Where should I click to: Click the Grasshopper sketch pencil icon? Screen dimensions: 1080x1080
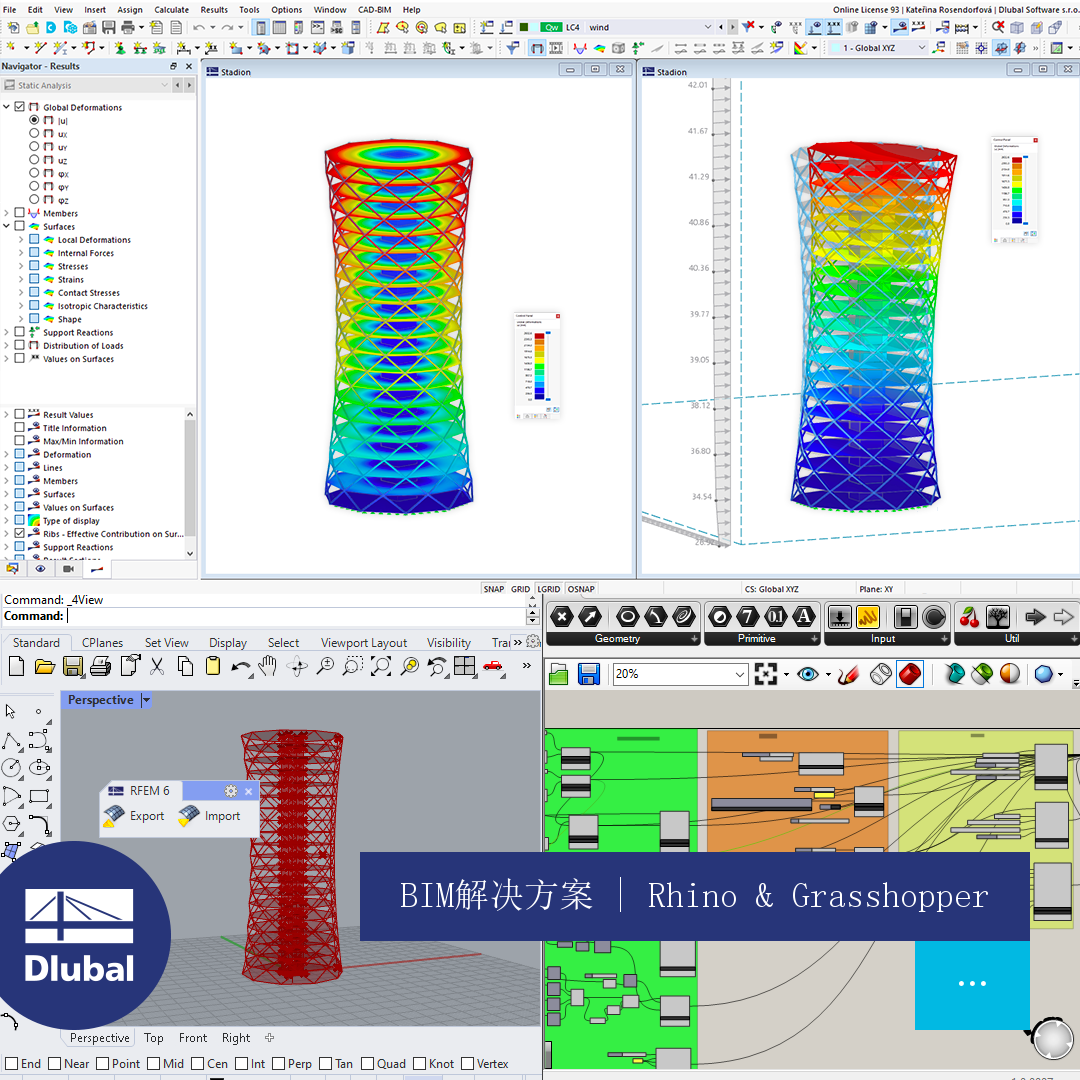[x=849, y=674]
